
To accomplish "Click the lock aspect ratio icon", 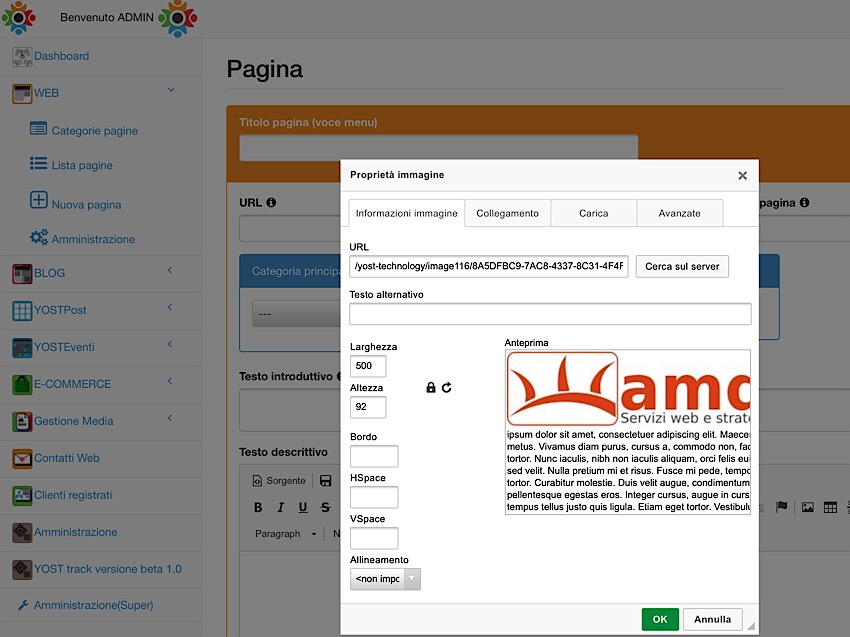I will [431, 387].
